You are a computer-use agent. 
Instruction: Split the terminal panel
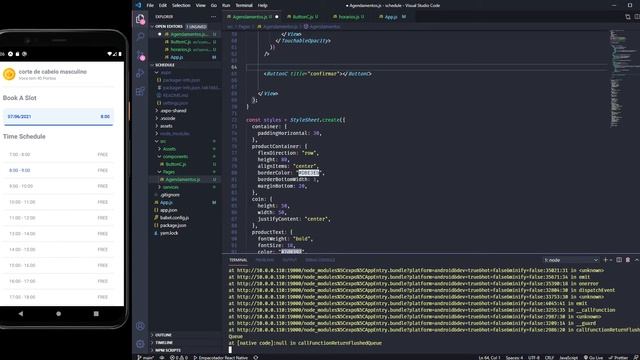pyautogui.click(x=619, y=260)
